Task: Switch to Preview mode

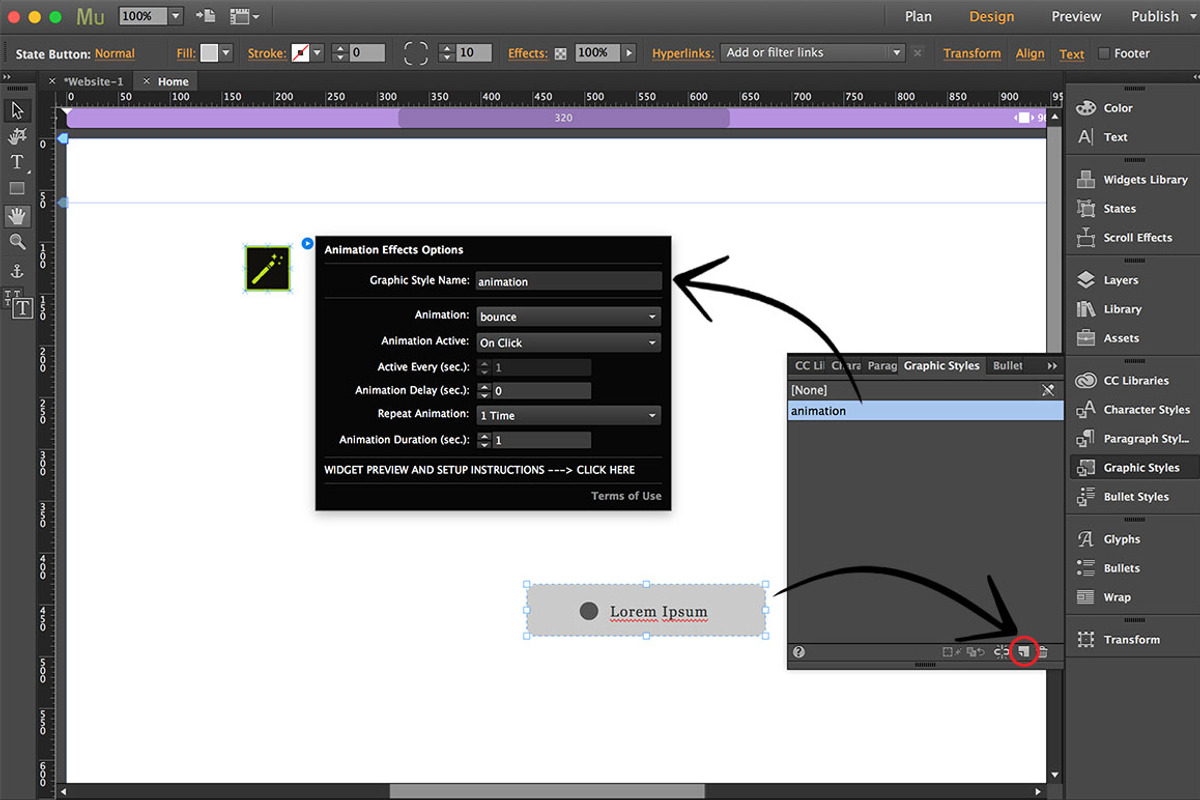Action: click(1076, 16)
